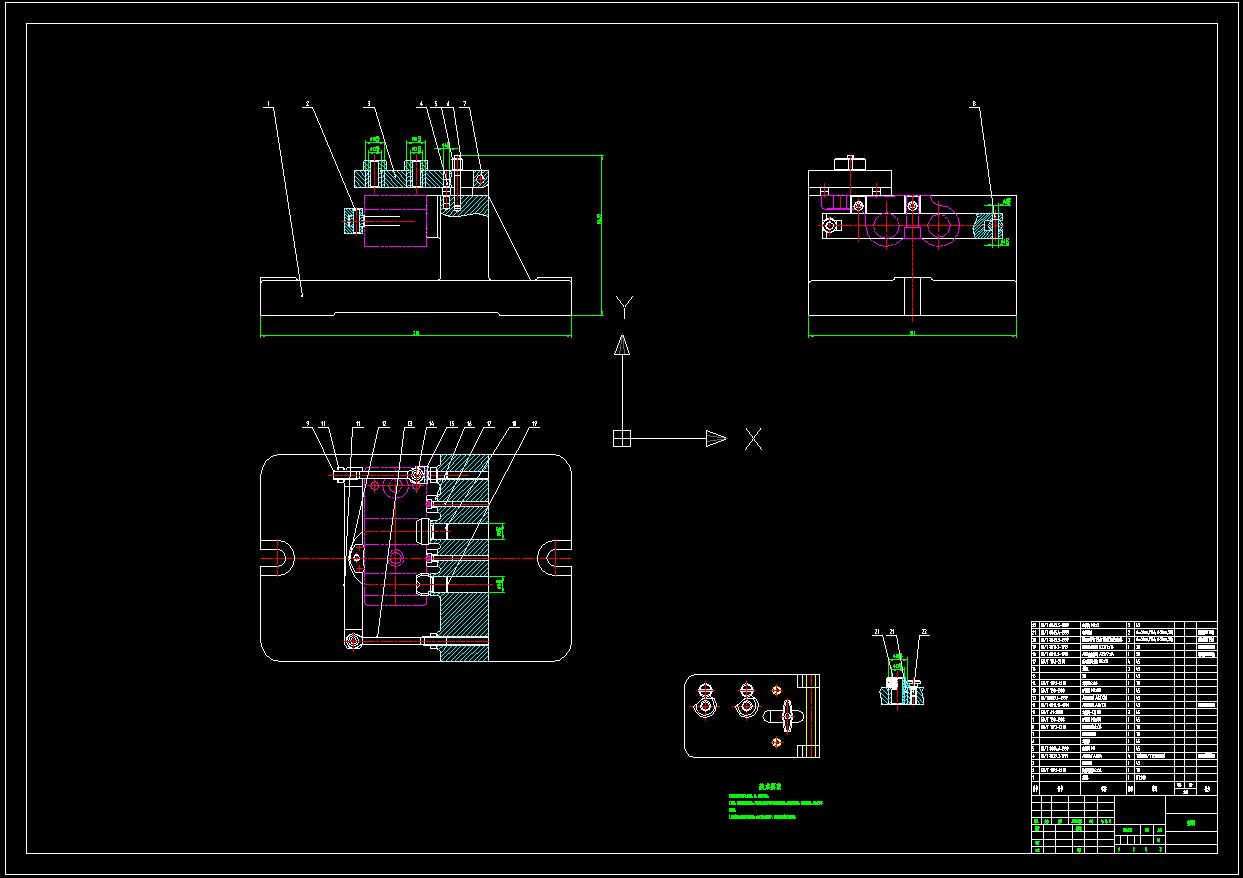Select balloon number 2 in front view
The image size is (1243, 878).
(307, 103)
